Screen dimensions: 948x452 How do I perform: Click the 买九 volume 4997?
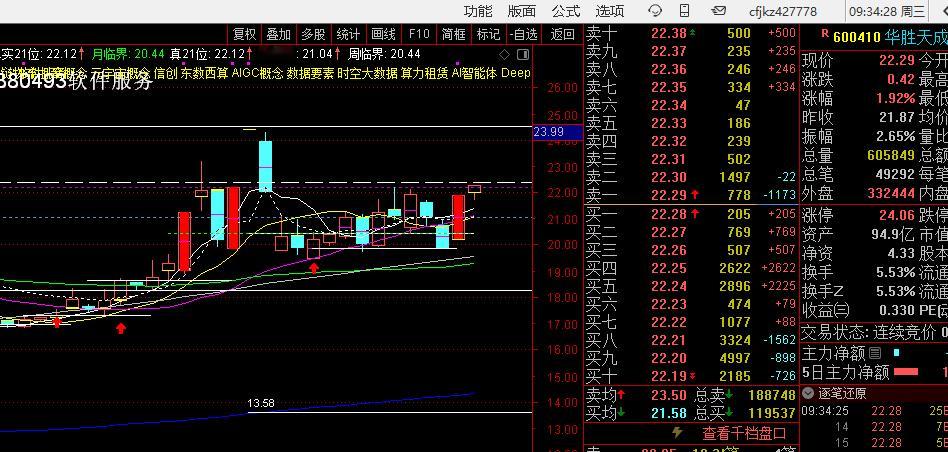tap(735, 358)
